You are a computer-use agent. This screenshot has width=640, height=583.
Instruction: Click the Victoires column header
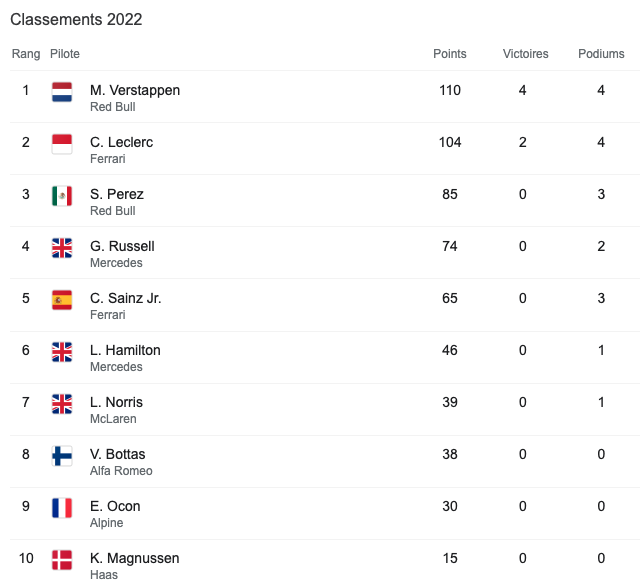(525, 54)
